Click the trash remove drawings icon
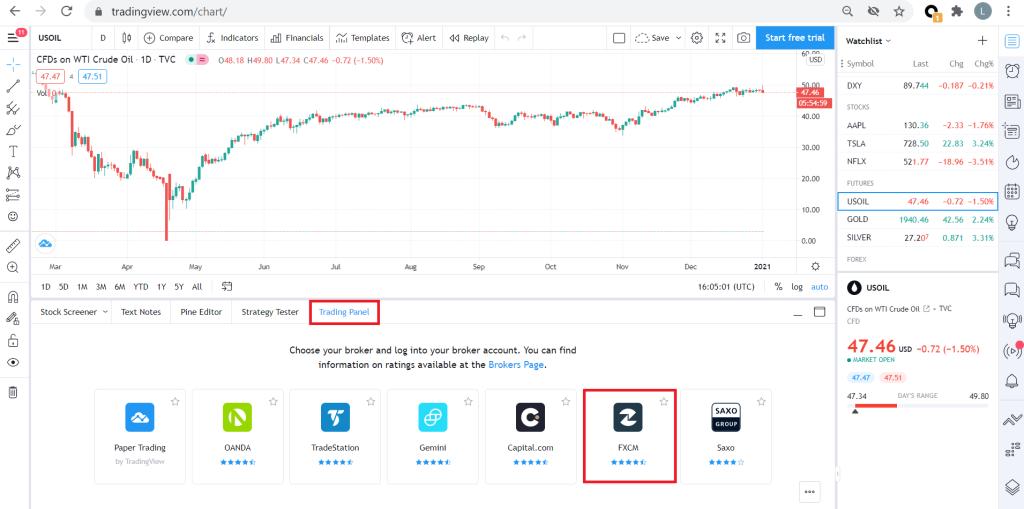 [13, 393]
